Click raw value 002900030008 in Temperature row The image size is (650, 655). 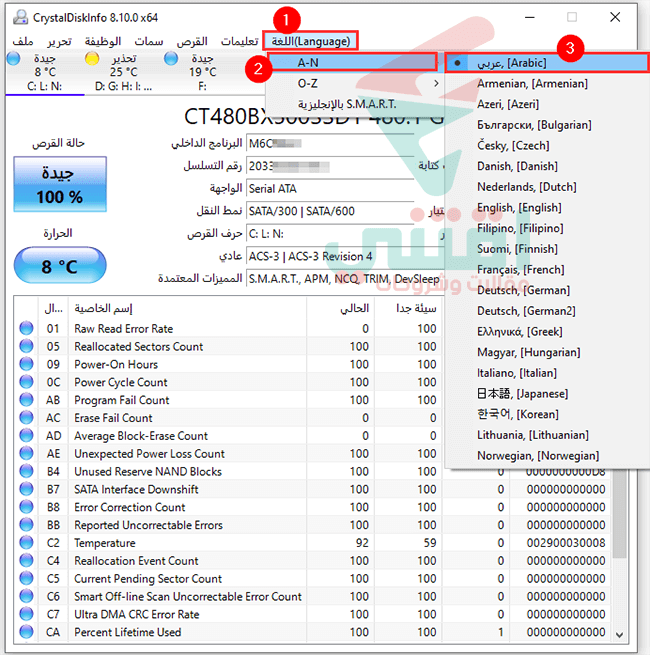[566, 543]
